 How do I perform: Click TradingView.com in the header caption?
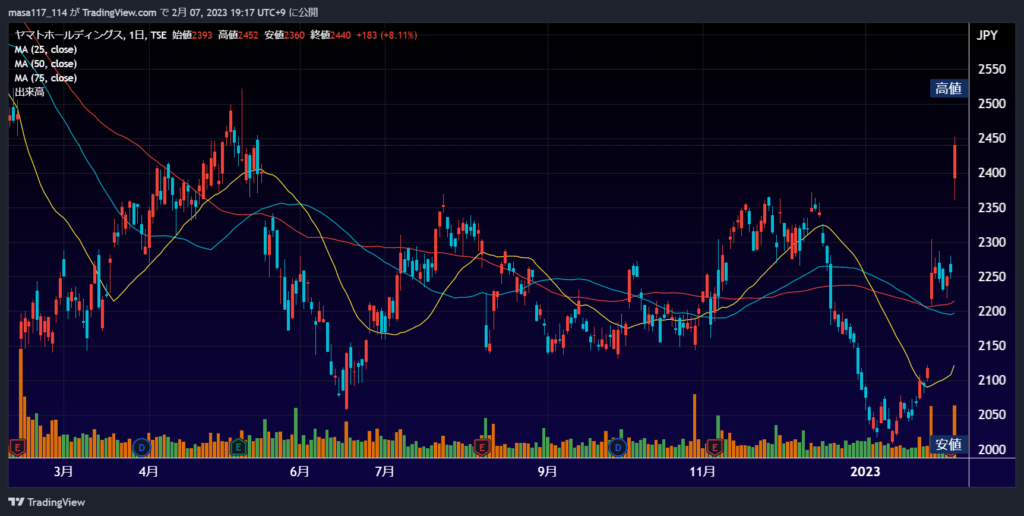coord(120,12)
